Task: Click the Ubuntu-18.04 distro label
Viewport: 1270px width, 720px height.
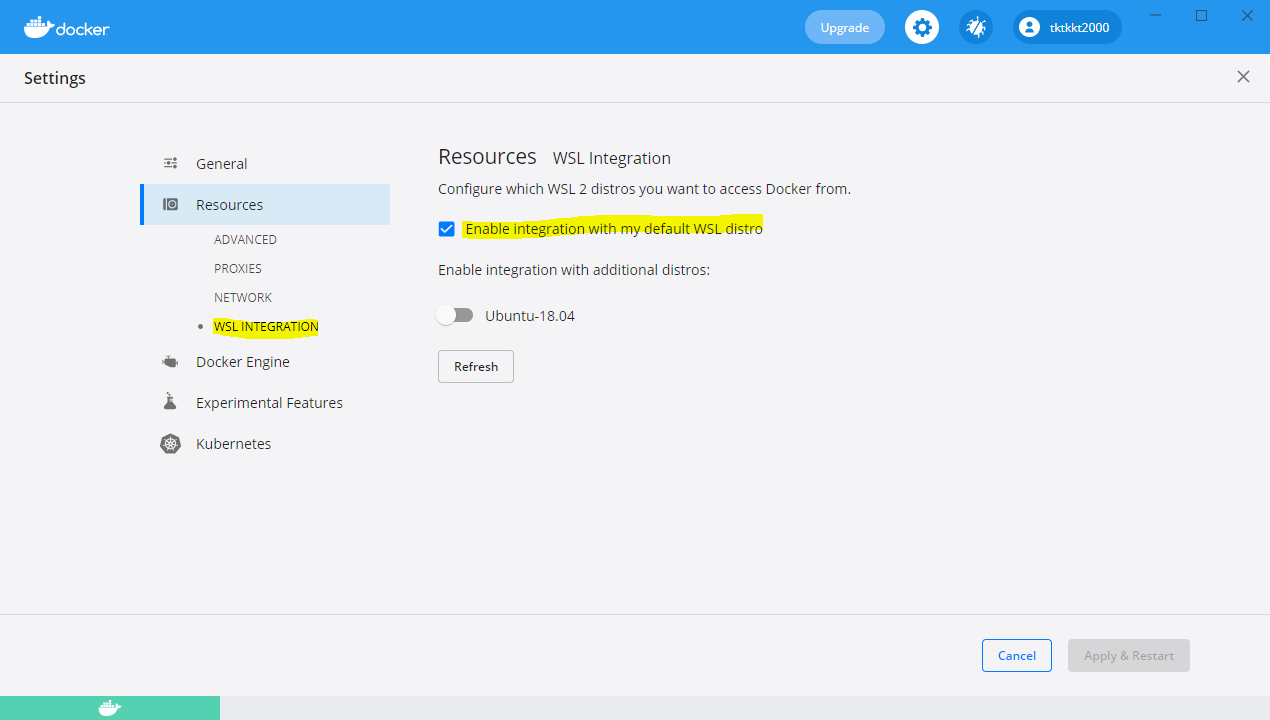Action: tap(530, 316)
